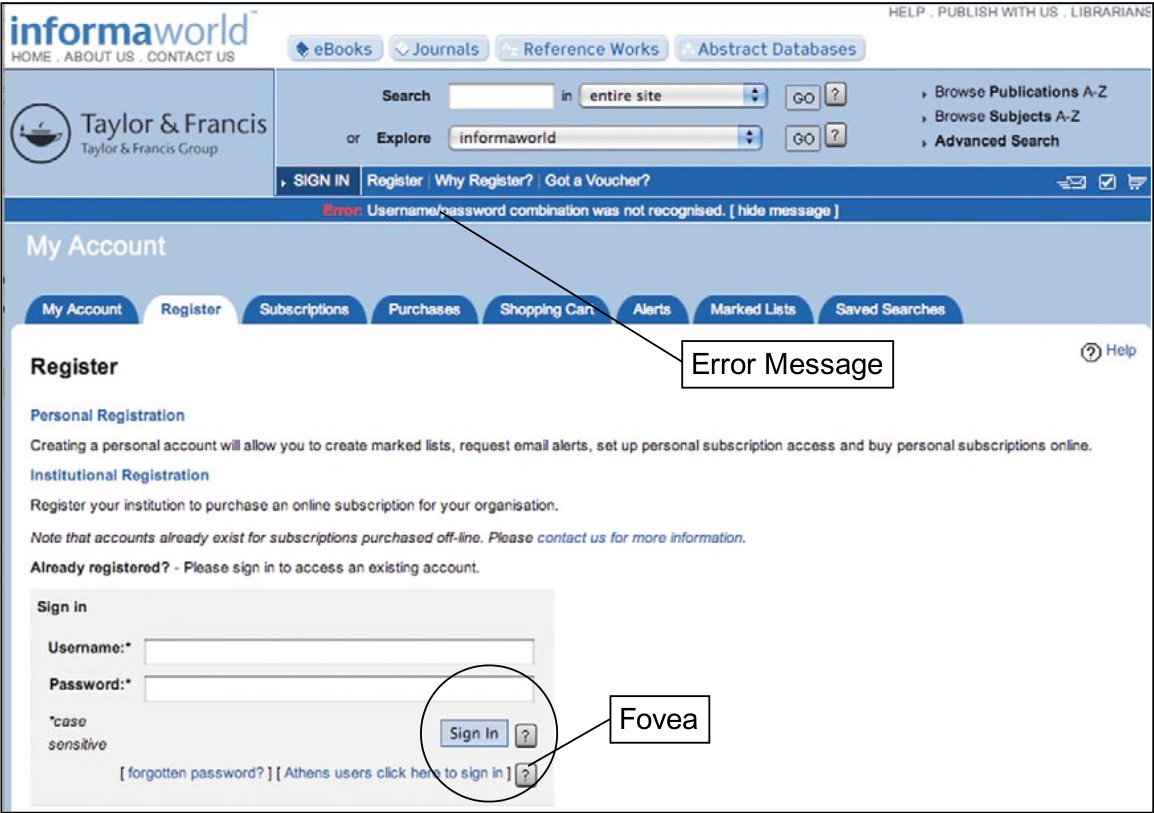Click the 'Already registered?' text
This screenshot has height=813, width=1154.
(99, 568)
